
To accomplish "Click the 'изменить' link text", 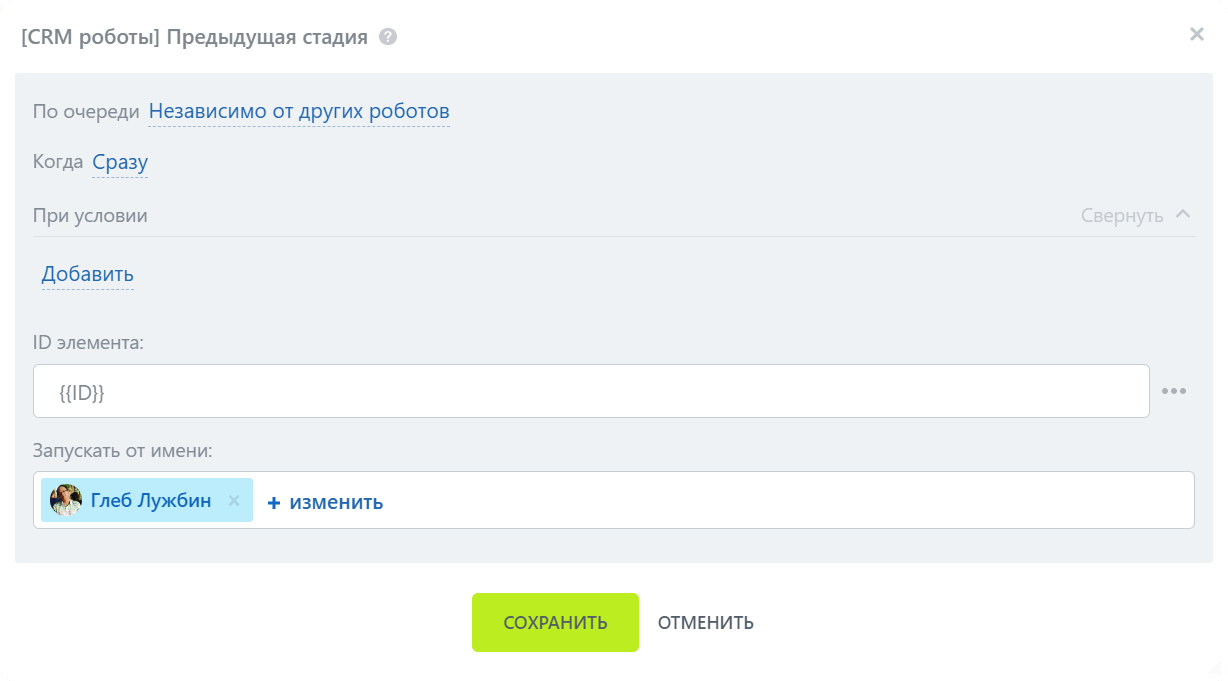I will click(x=336, y=502).
